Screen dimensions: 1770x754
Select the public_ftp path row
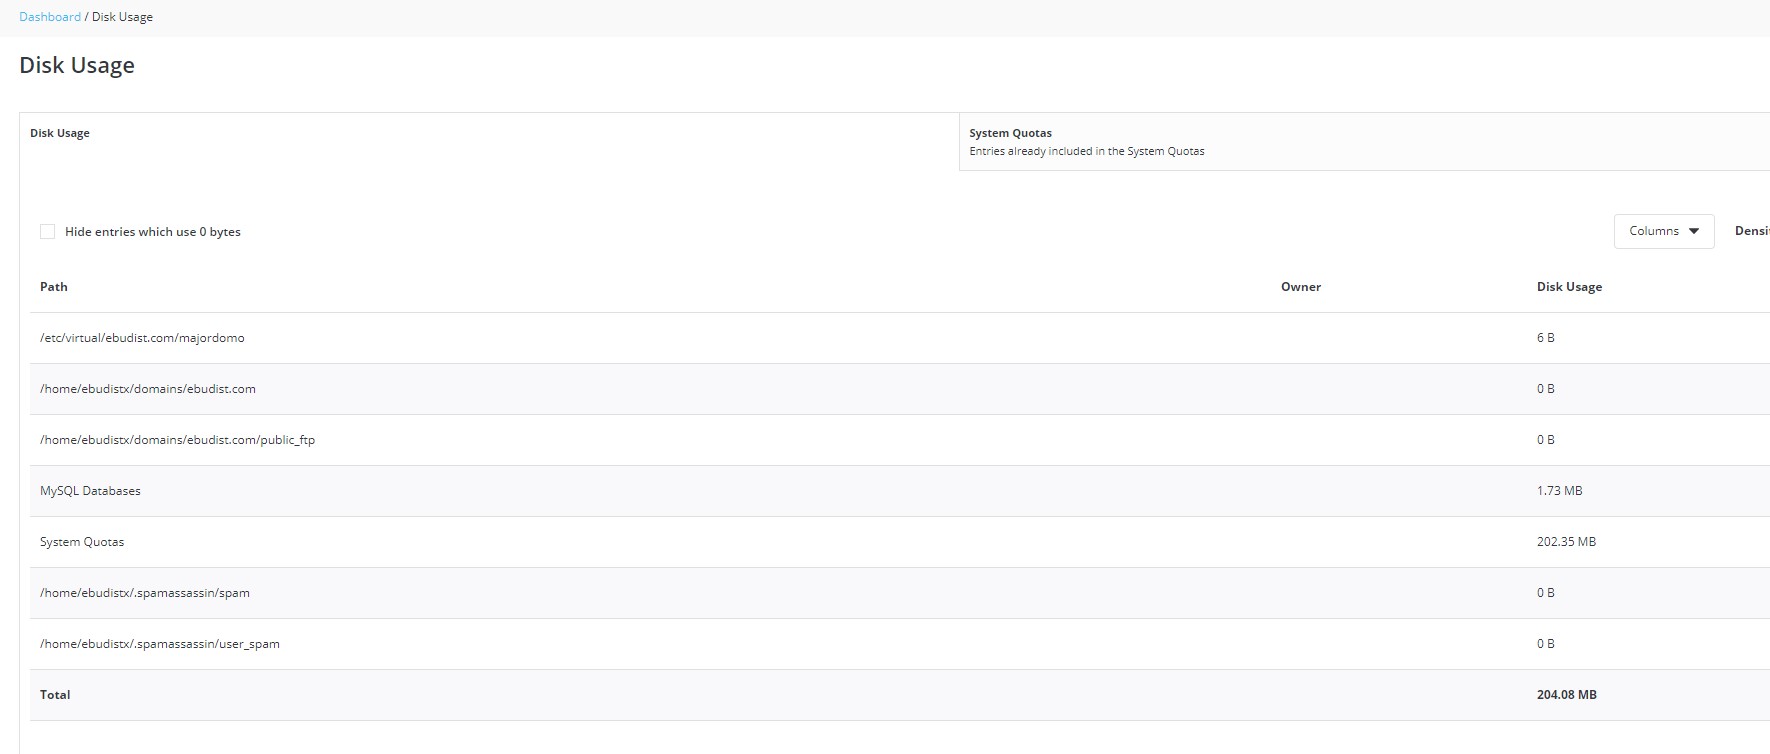tap(177, 440)
